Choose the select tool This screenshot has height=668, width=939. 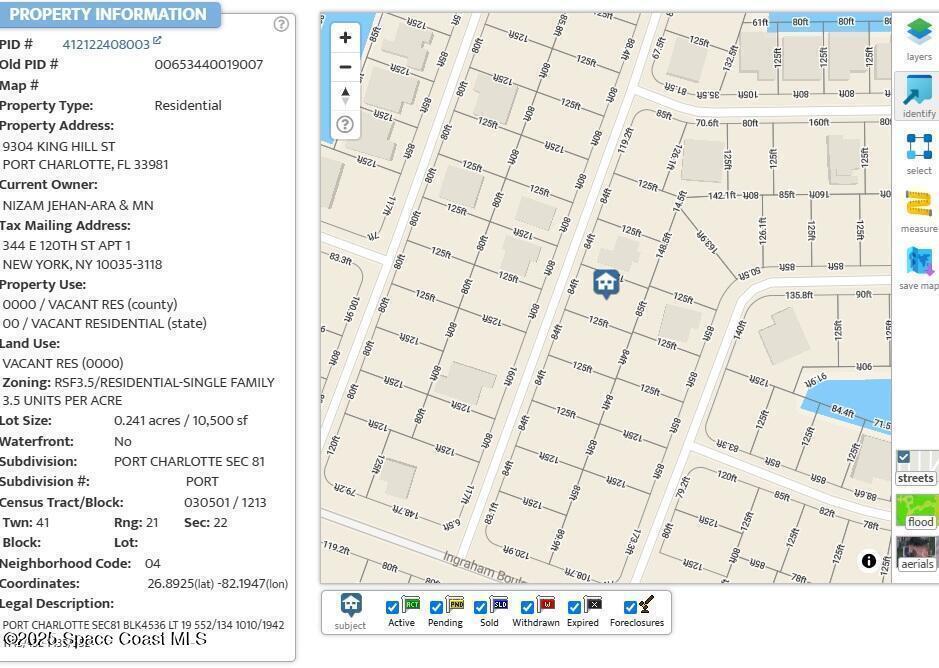pyautogui.click(x=918, y=153)
